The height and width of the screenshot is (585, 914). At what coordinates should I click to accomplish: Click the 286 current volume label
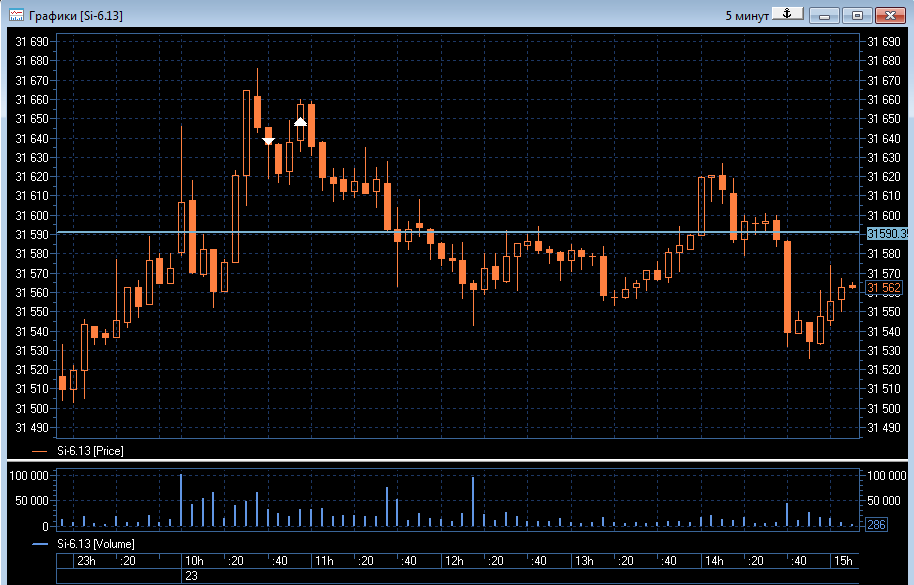(876, 524)
